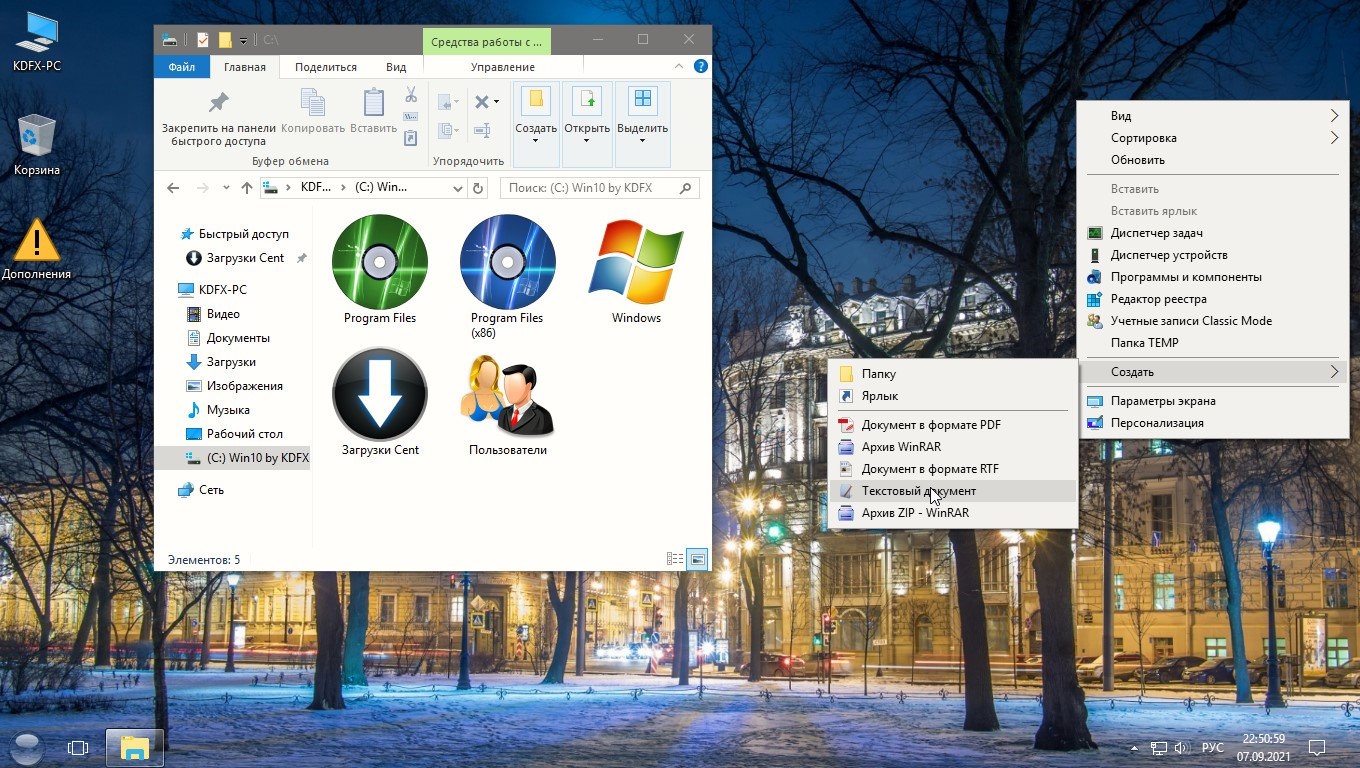Viewport: 1360px width, 768px height.
Task: Switch to large icons view in status bar
Action: coord(697,559)
